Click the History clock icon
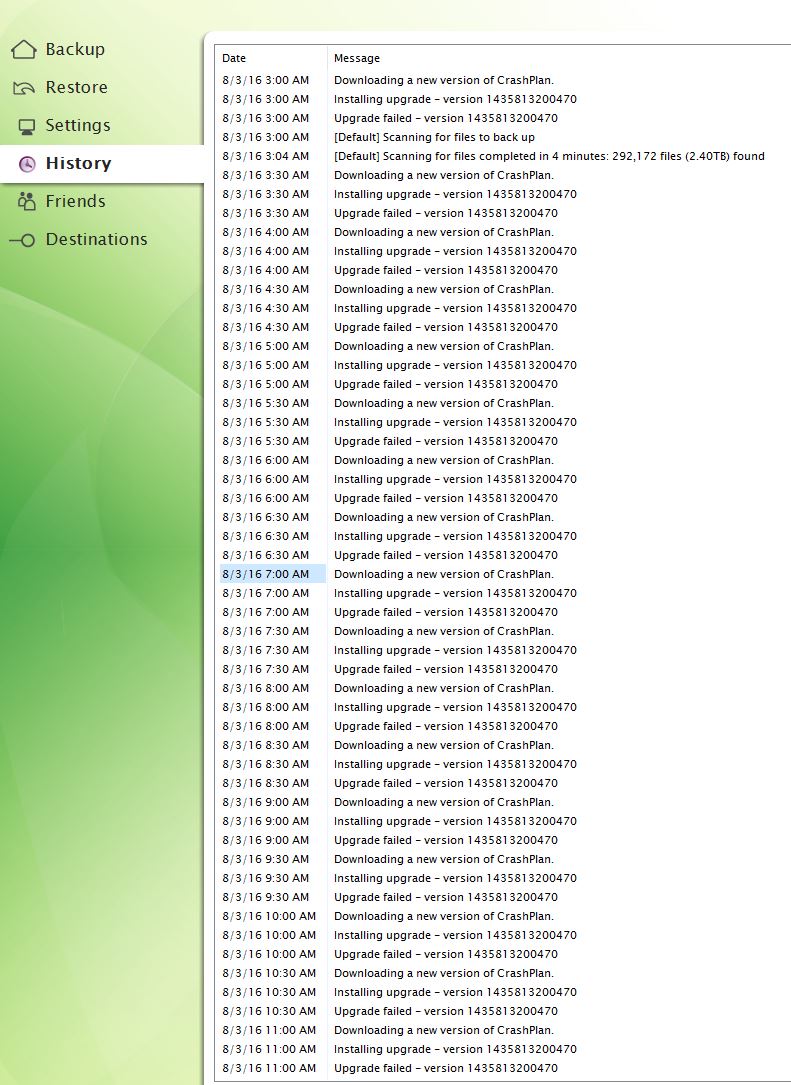This screenshot has width=791, height=1085. pyautogui.click(x=27, y=164)
